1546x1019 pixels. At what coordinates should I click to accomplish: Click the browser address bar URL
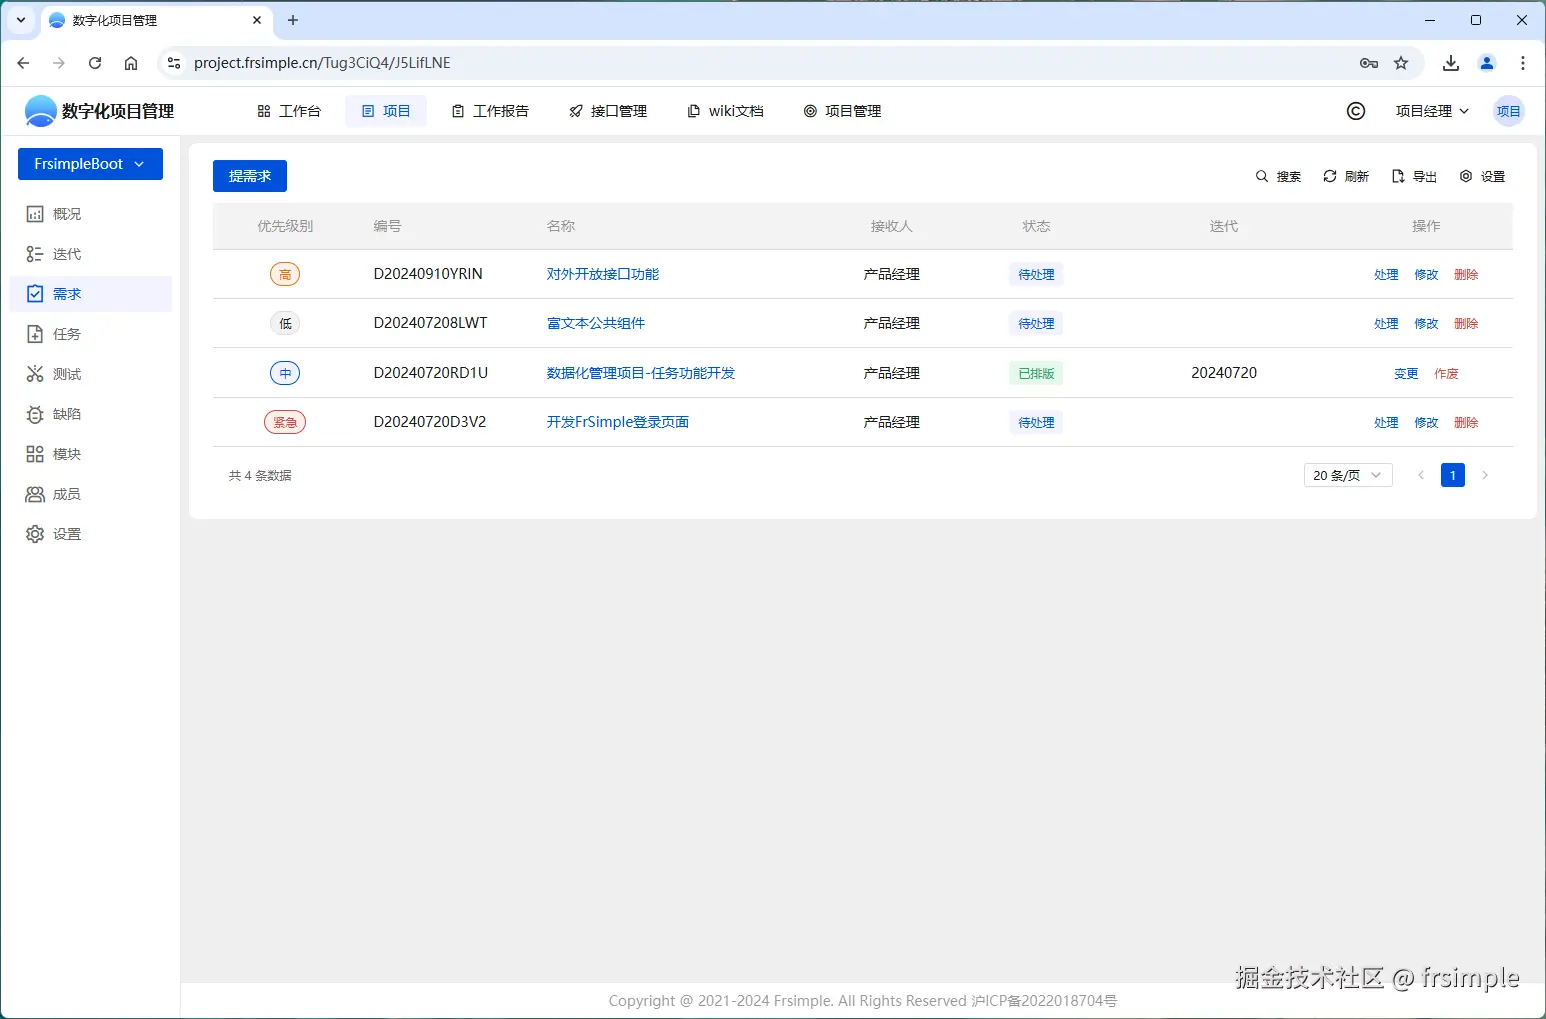click(322, 62)
